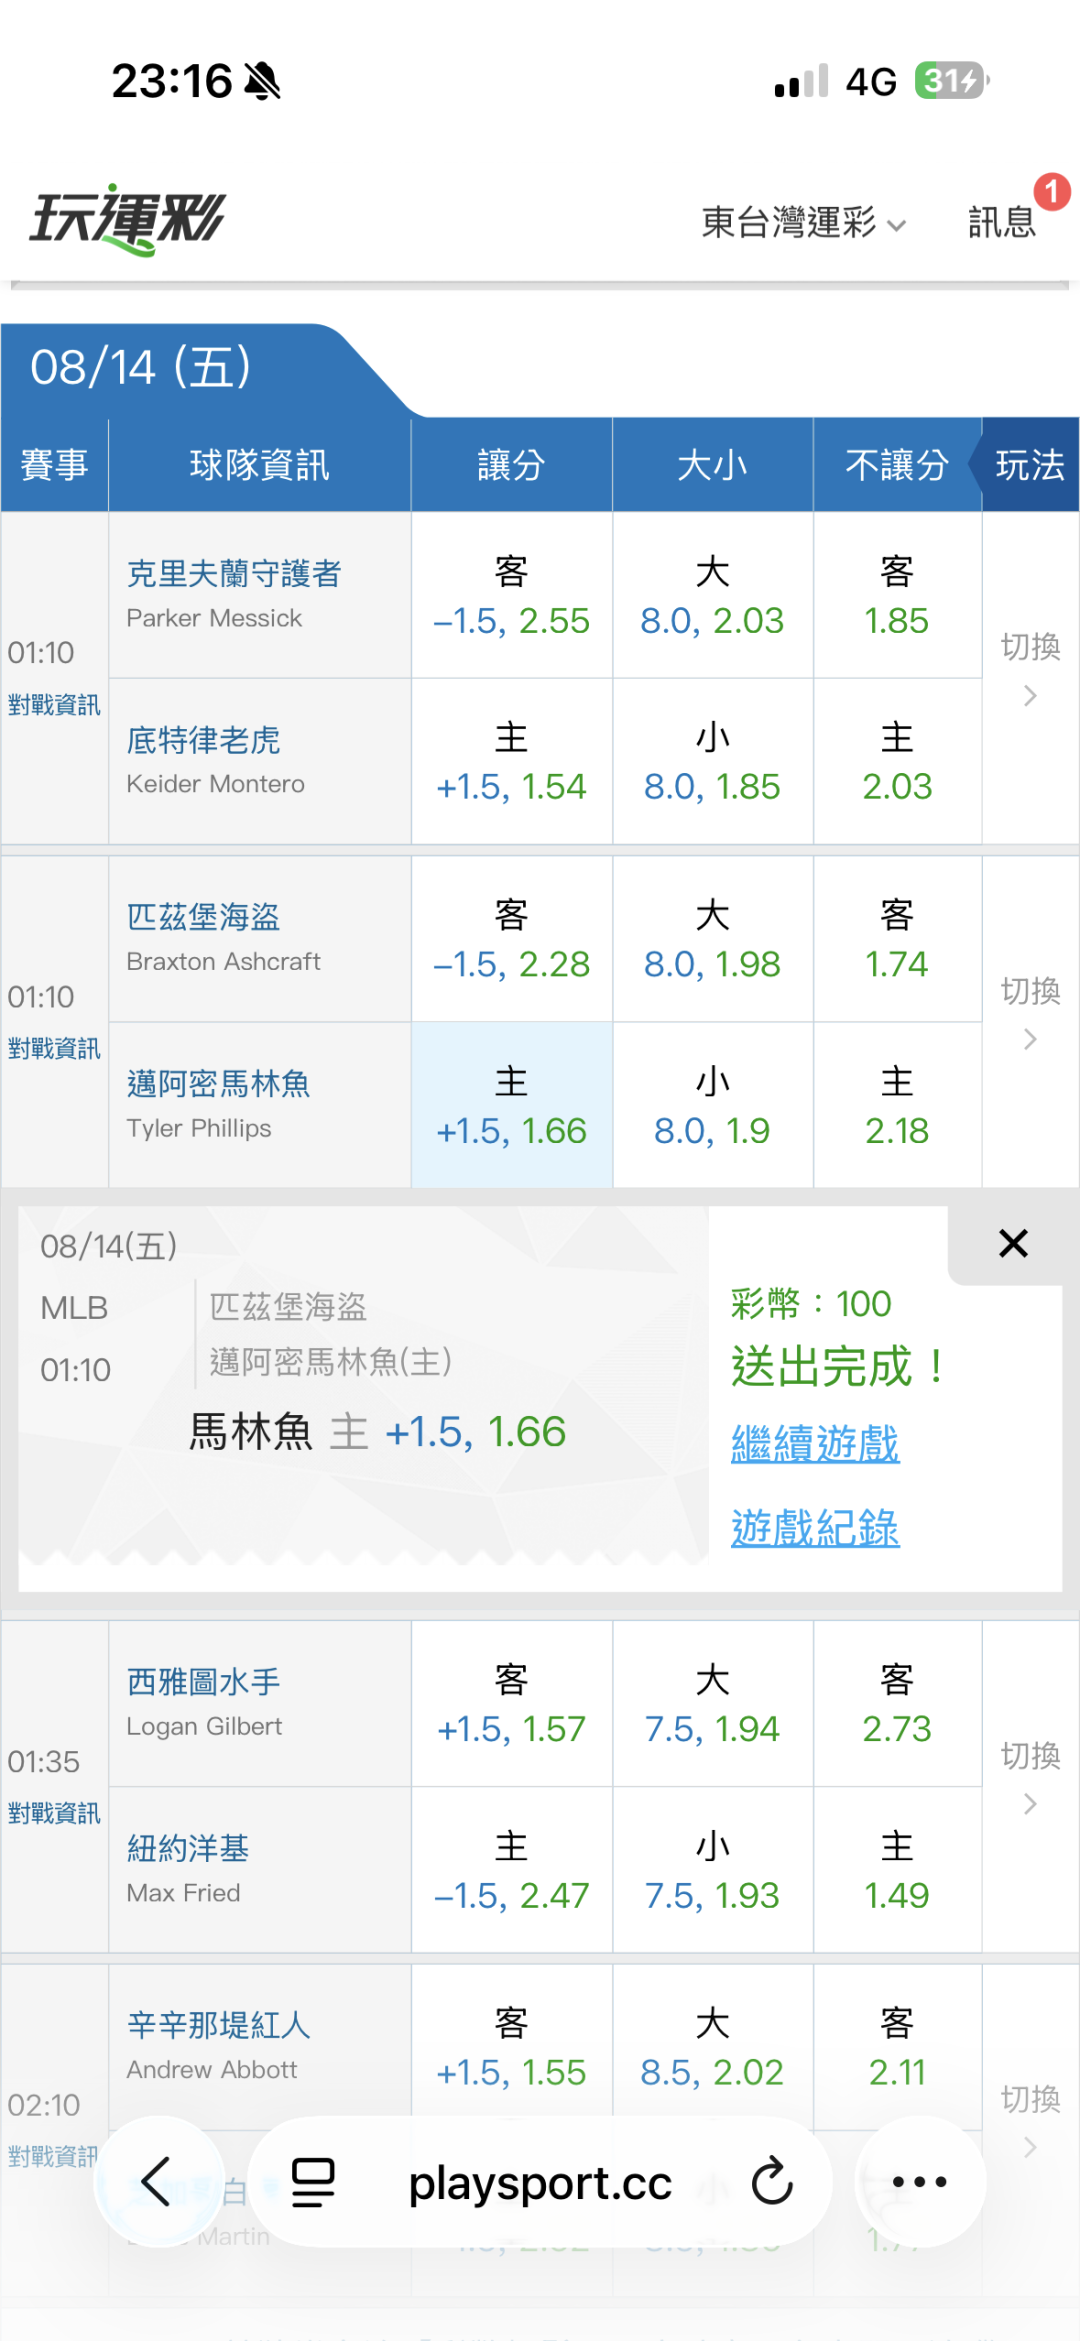Tap the battery indicator in status bar

point(951,80)
